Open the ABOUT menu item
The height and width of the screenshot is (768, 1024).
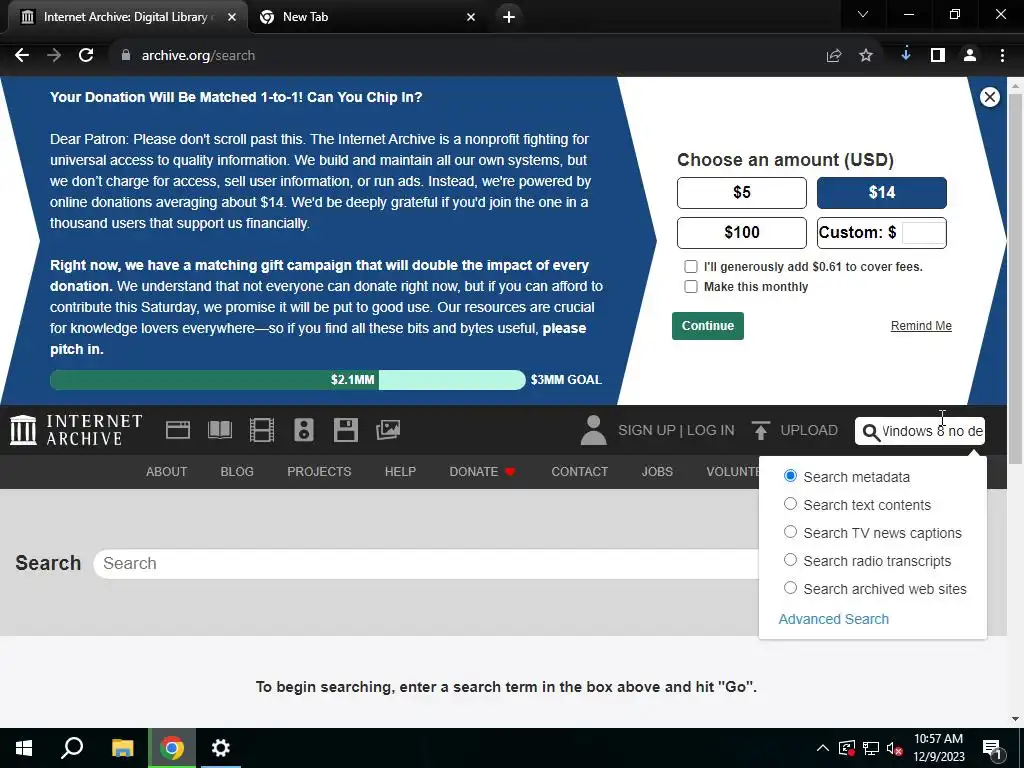167,472
